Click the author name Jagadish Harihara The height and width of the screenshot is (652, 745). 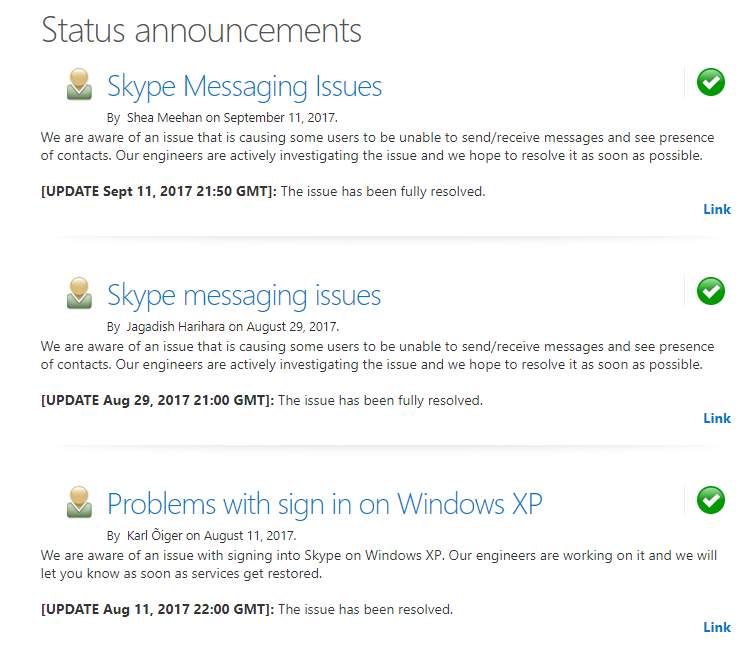tap(175, 326)
